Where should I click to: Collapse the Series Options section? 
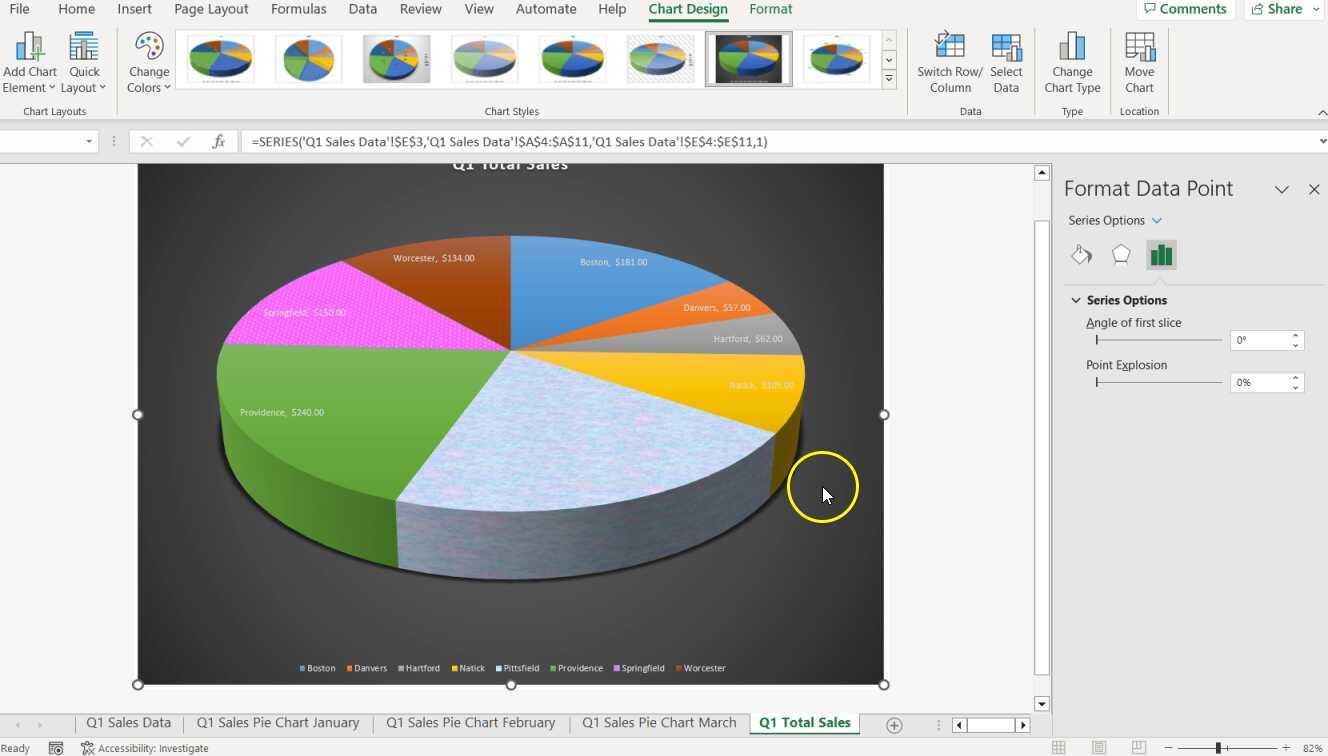point(1076,300)
